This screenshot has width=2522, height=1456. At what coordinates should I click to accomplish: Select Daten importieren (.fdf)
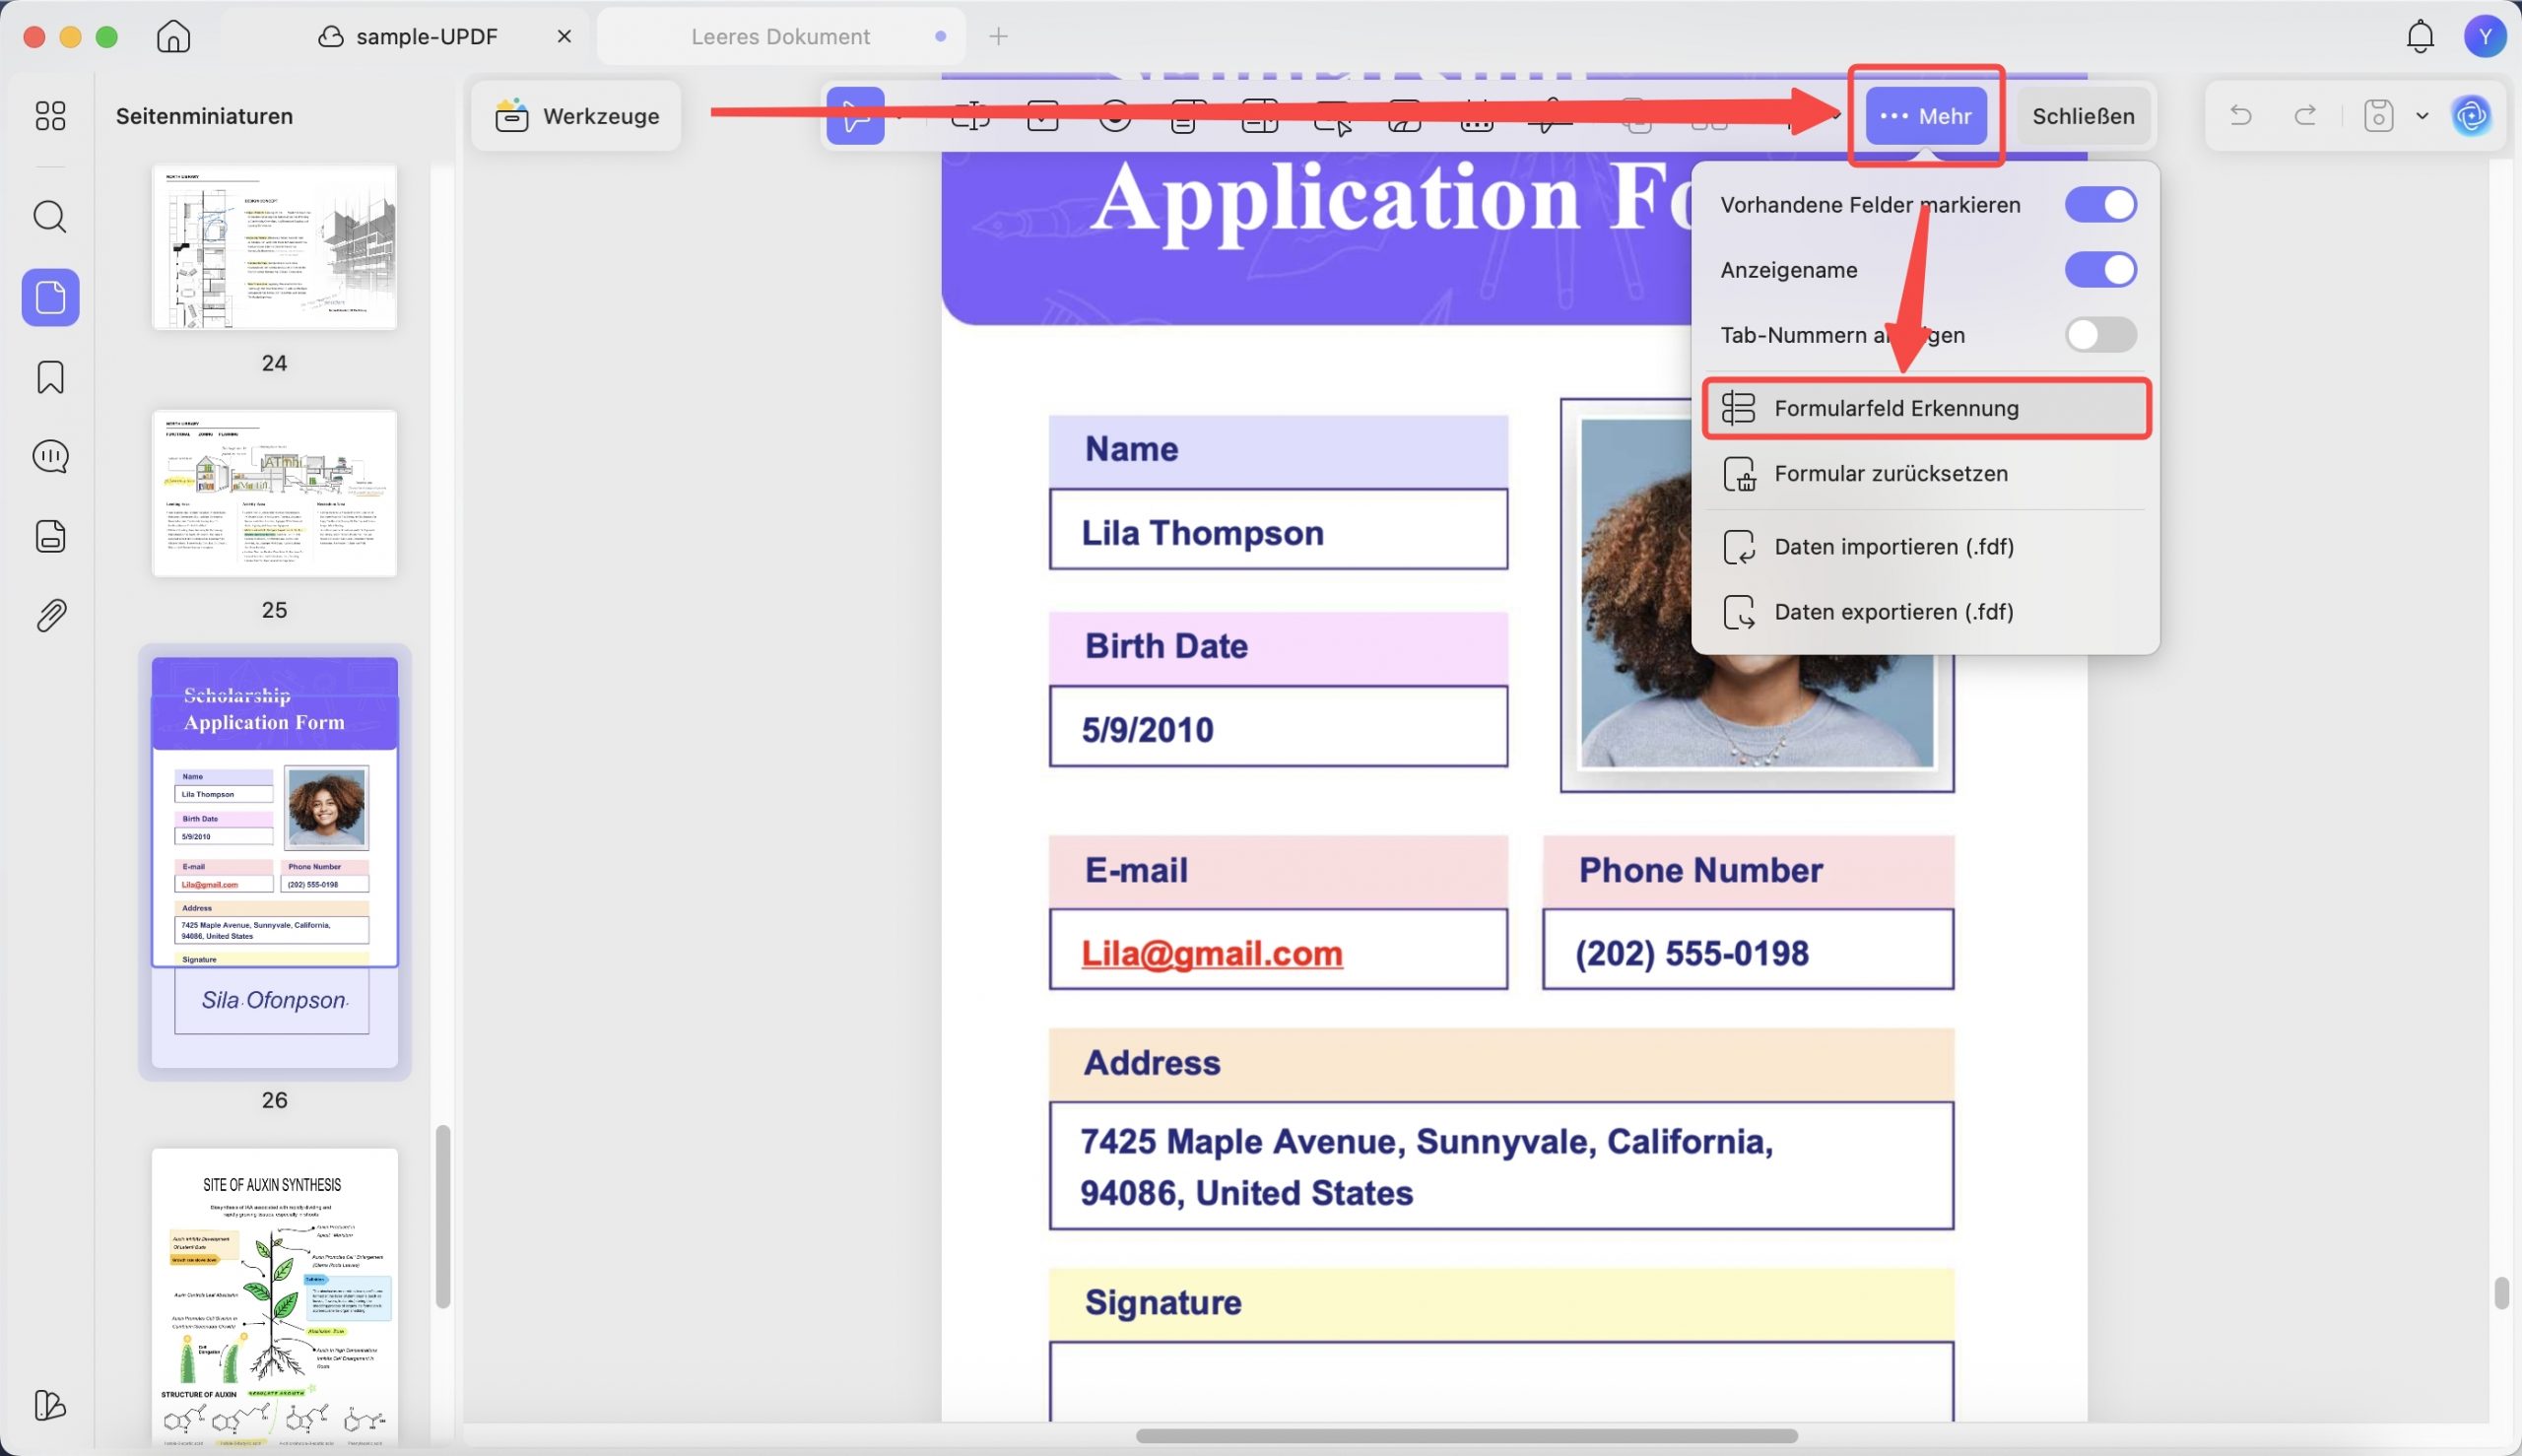pyautogui.click(x=1926, y=547)
